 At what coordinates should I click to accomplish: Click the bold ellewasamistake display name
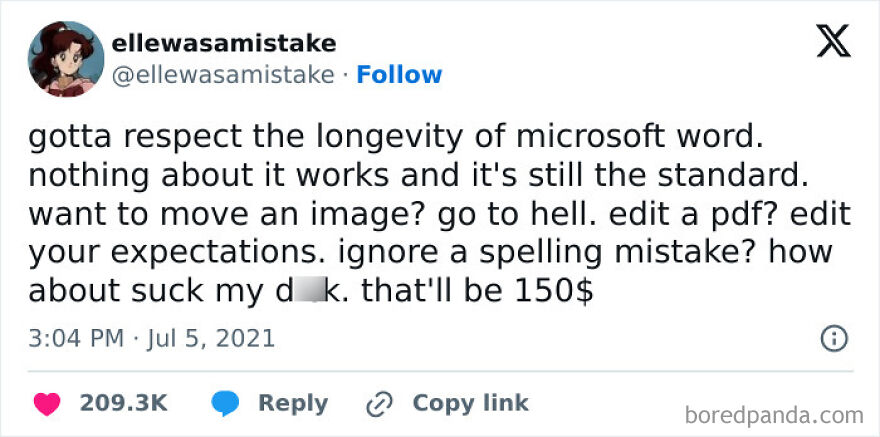point(224,43)
